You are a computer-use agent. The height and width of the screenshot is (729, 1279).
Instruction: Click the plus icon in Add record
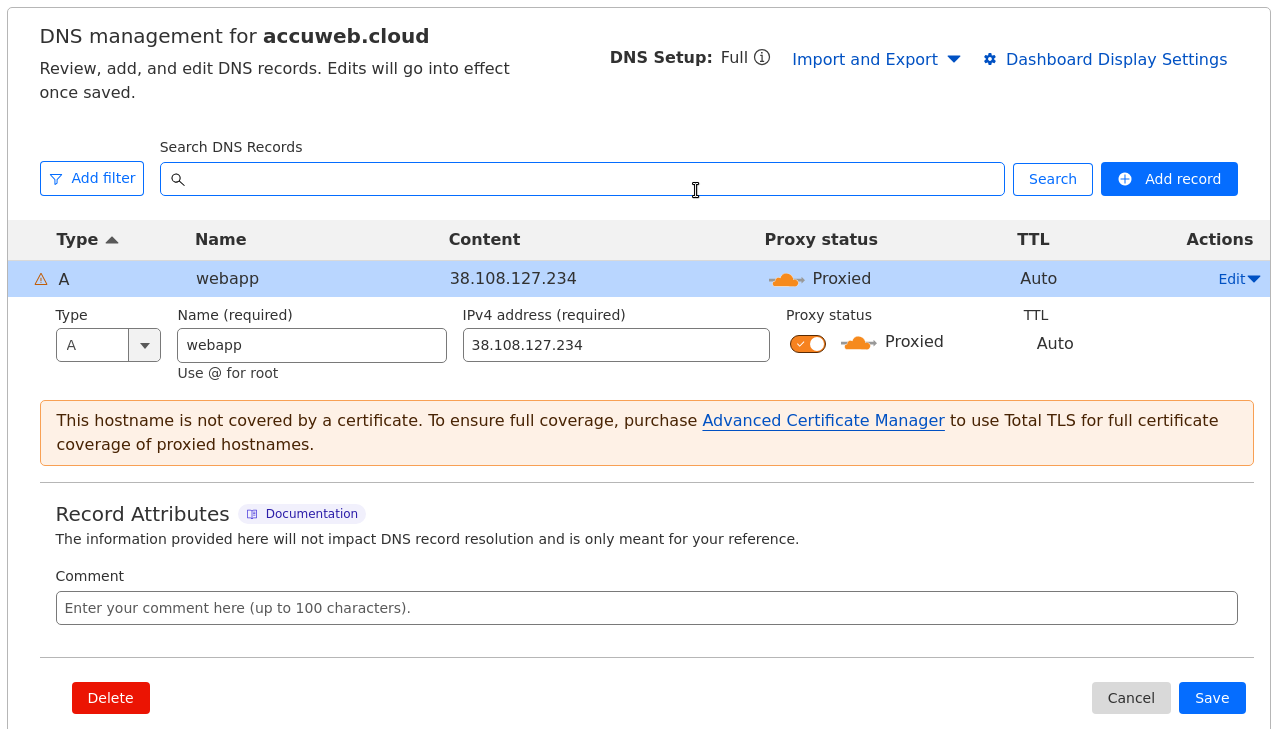click(x=1125, y=179)
